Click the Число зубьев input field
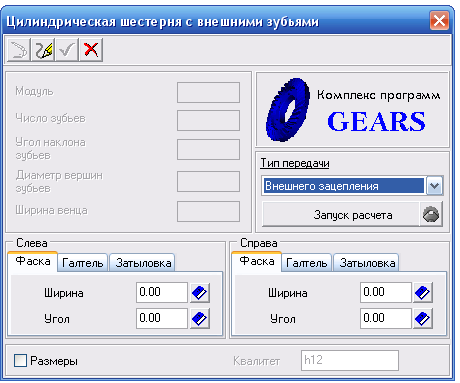460x383 pixels. point(208,120)
